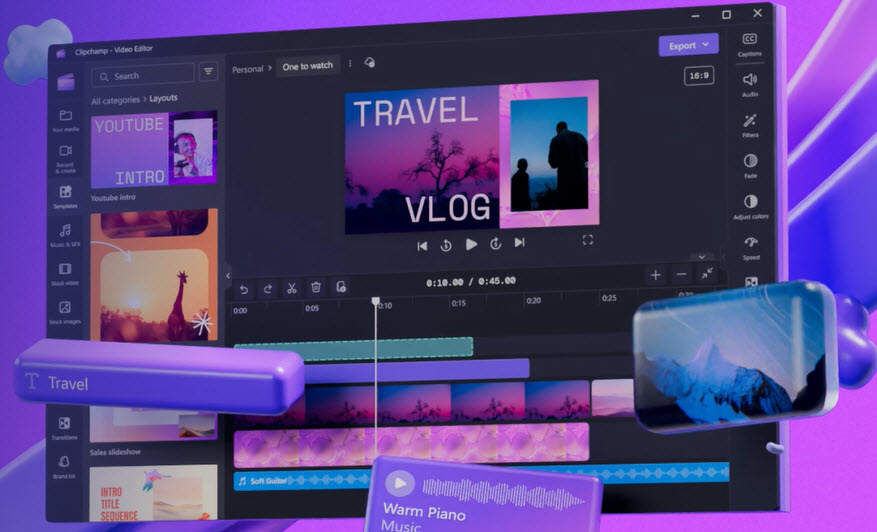Redo the last edit
Viewport: 877px width, 532px height.
(x=267, y=289)
